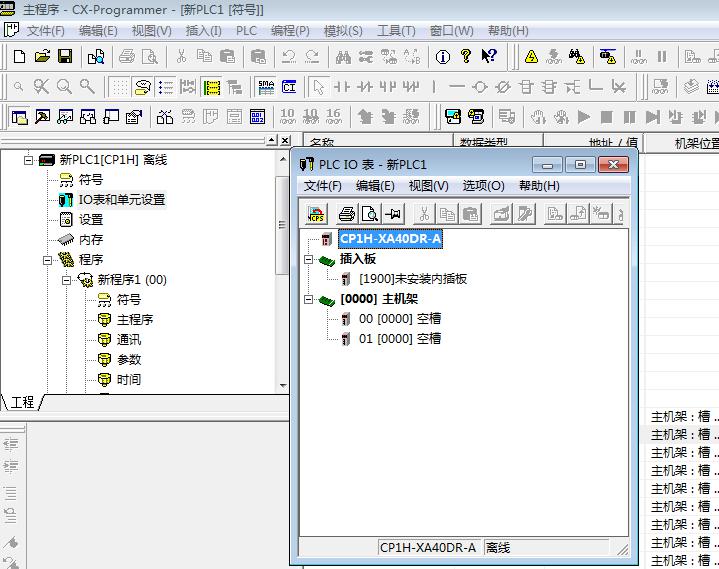Click the yellow question mark help icon
The image size is (719, 569).
(466, 57)
